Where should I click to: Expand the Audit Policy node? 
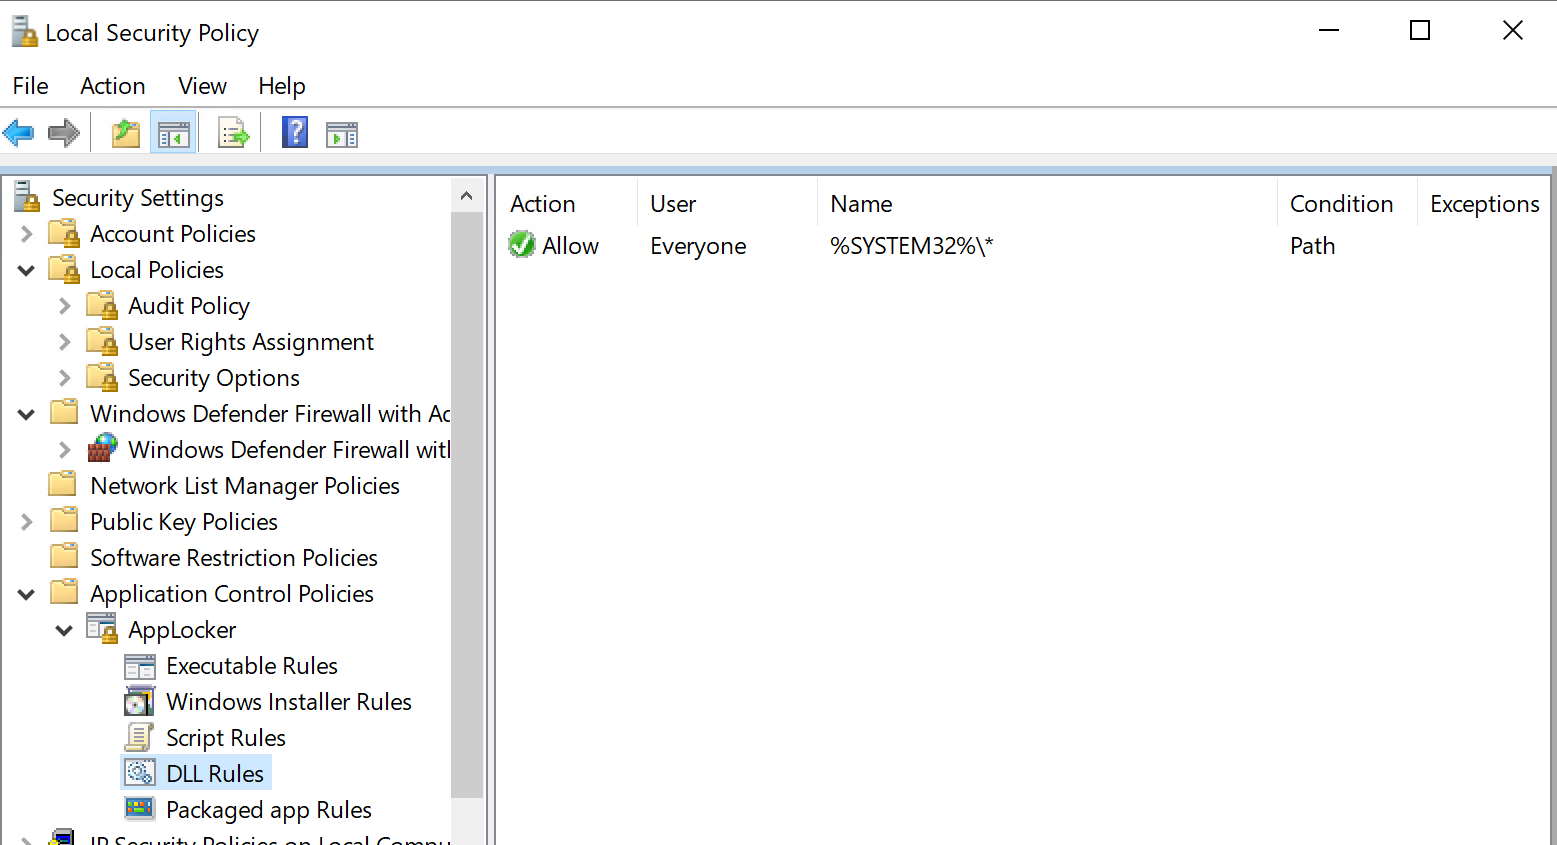pyautogui.click(x=65, y=306)
